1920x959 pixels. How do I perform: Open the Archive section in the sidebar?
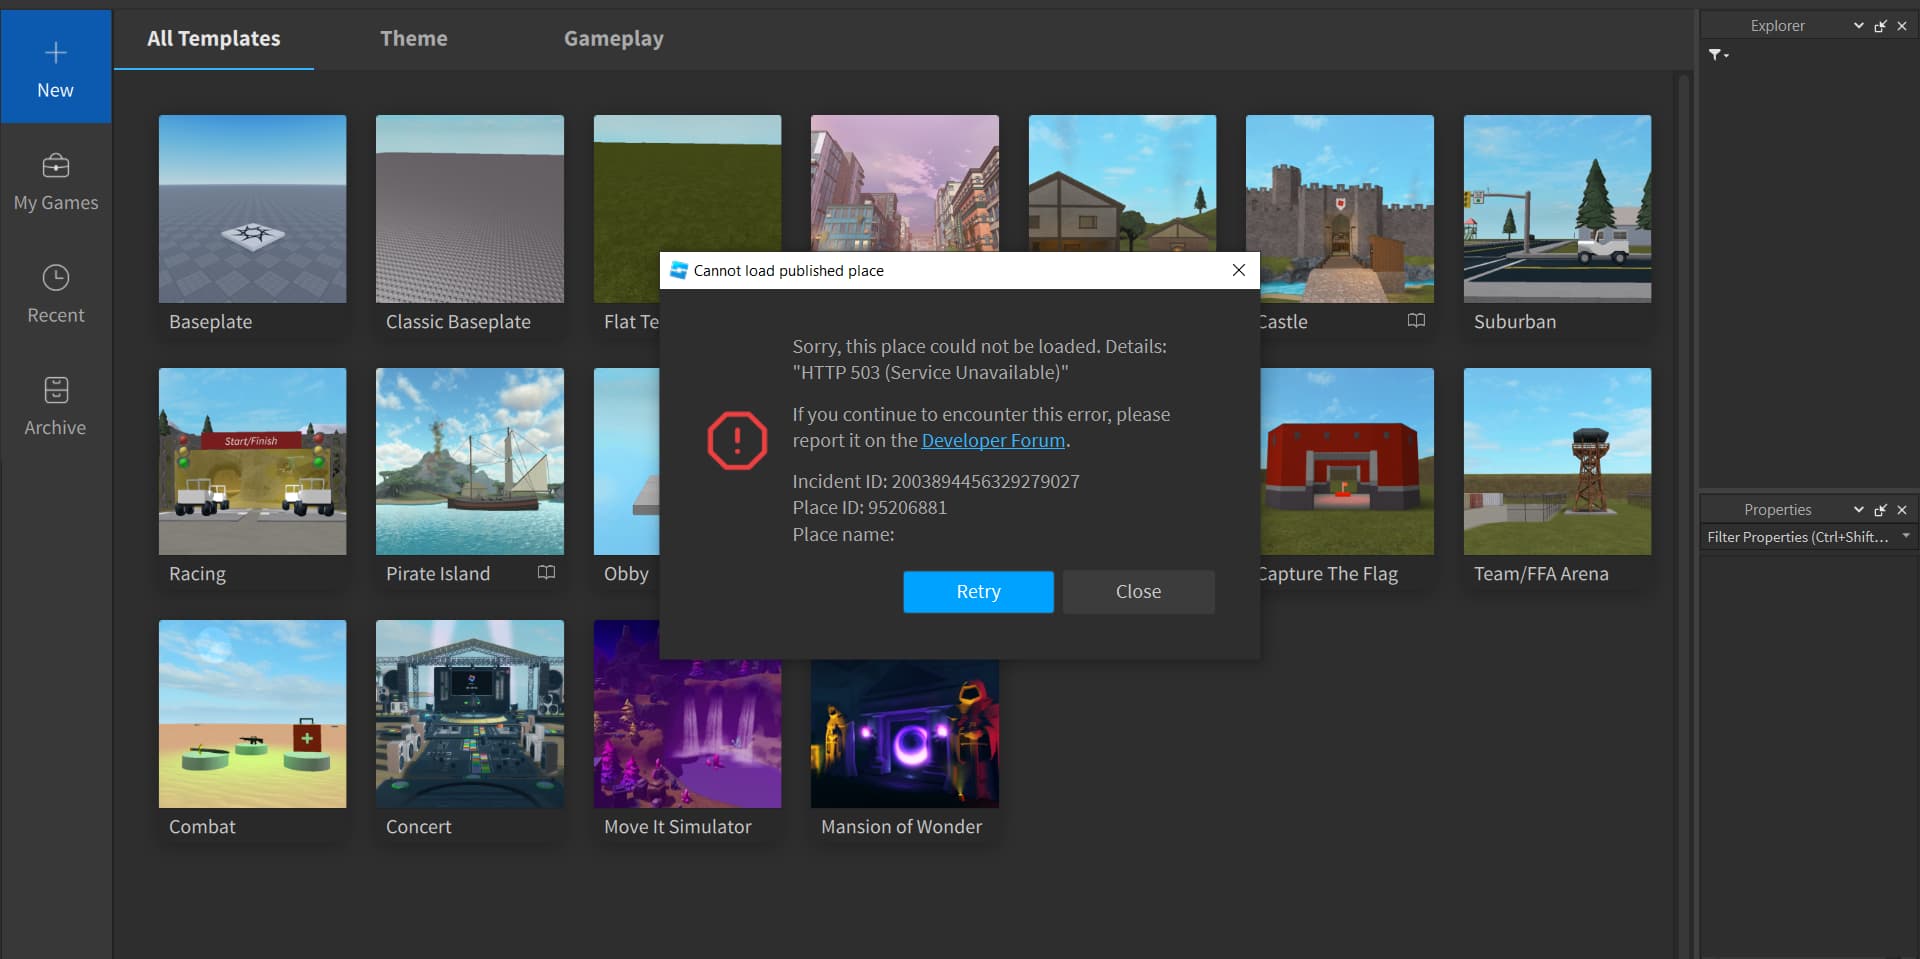pyautogui.click(x=55, y=406)
